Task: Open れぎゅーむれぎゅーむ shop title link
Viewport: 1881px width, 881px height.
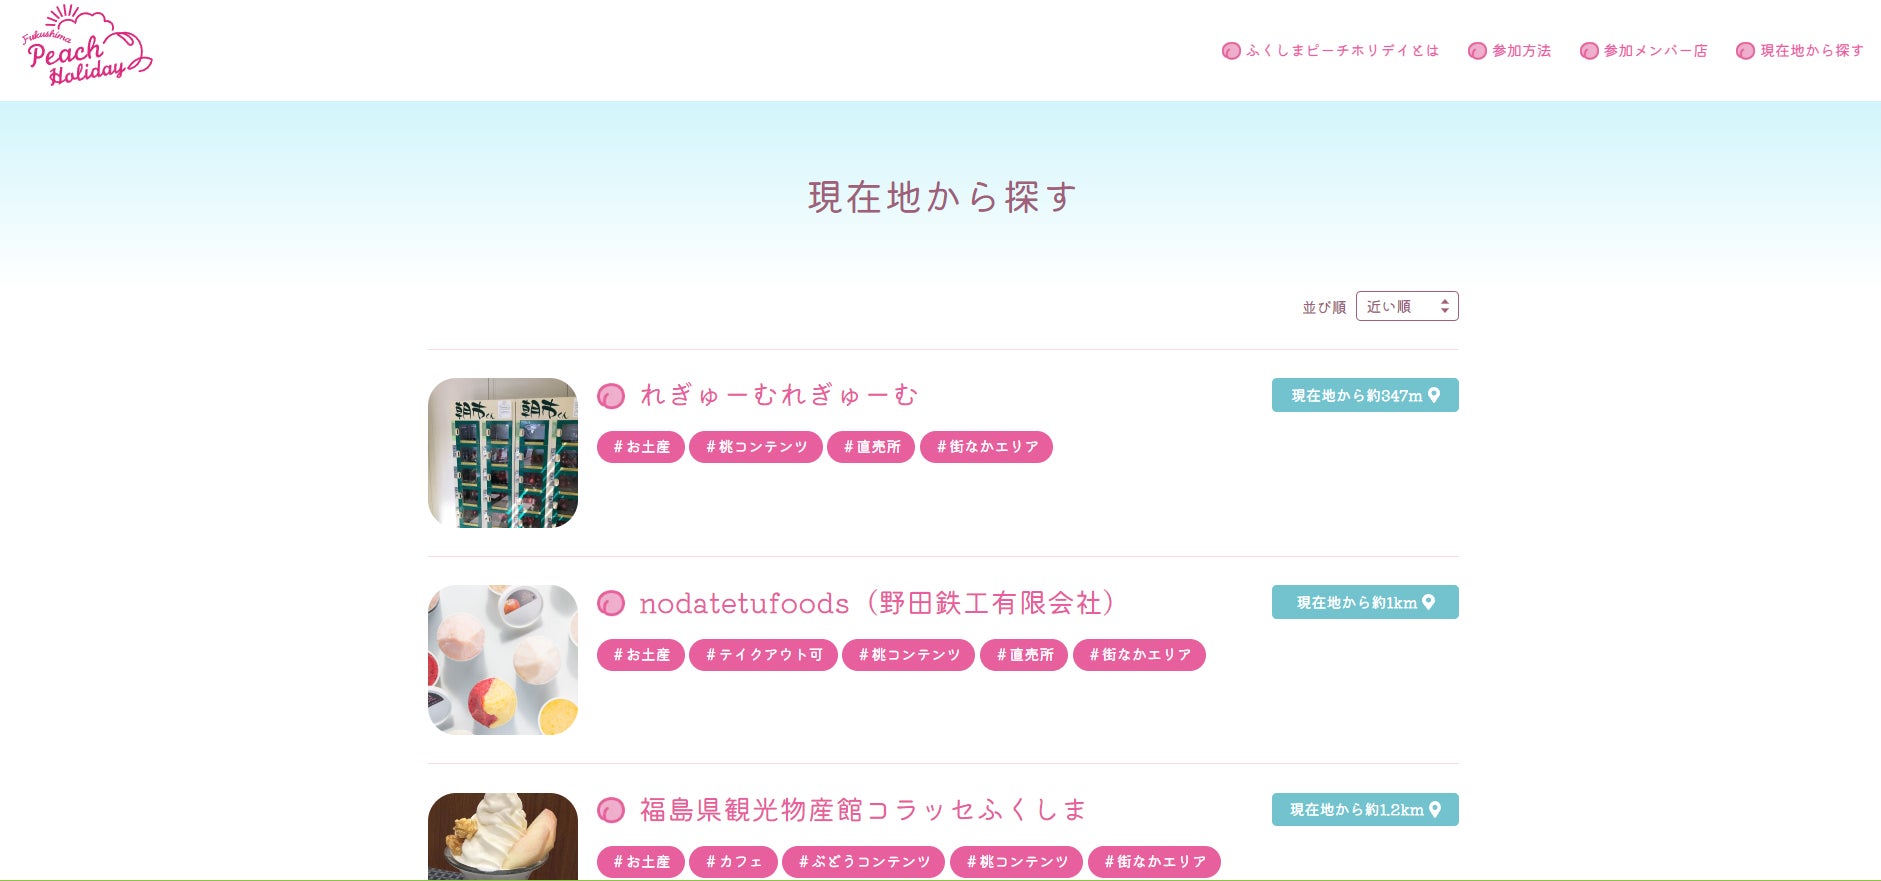Action: tap(779, 396)
